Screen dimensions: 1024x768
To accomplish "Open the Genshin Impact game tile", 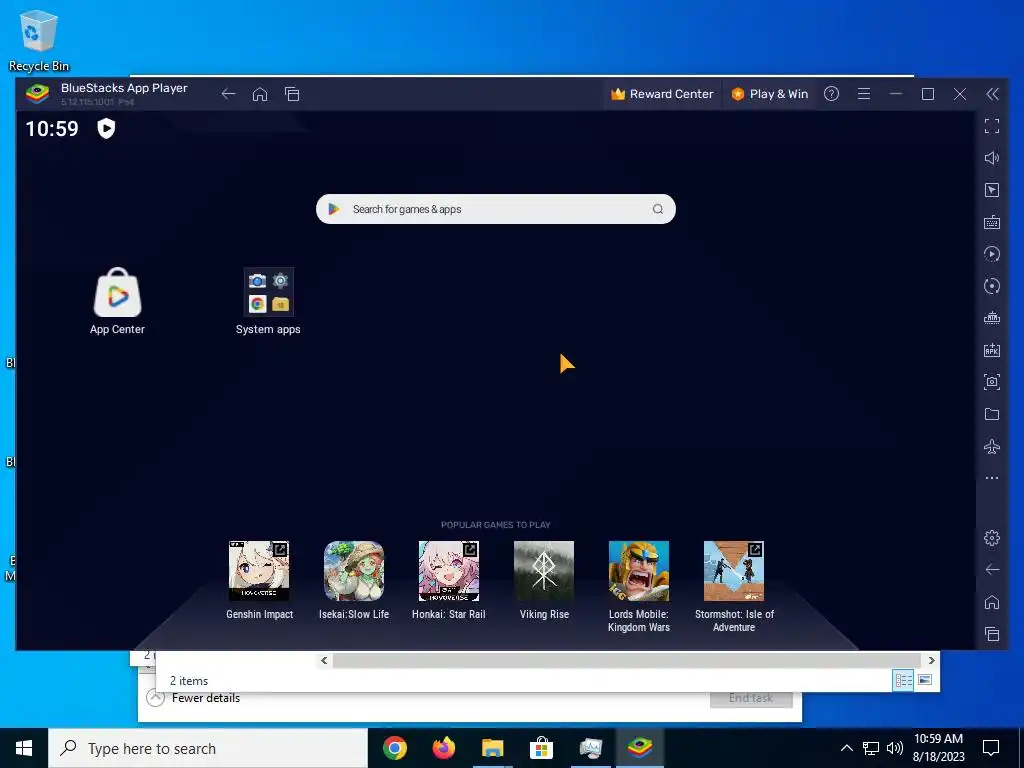I will coord(259,580).
